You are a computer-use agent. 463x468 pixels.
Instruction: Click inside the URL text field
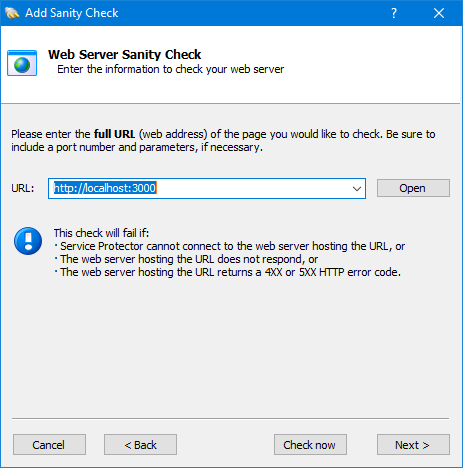pos(200,189)
